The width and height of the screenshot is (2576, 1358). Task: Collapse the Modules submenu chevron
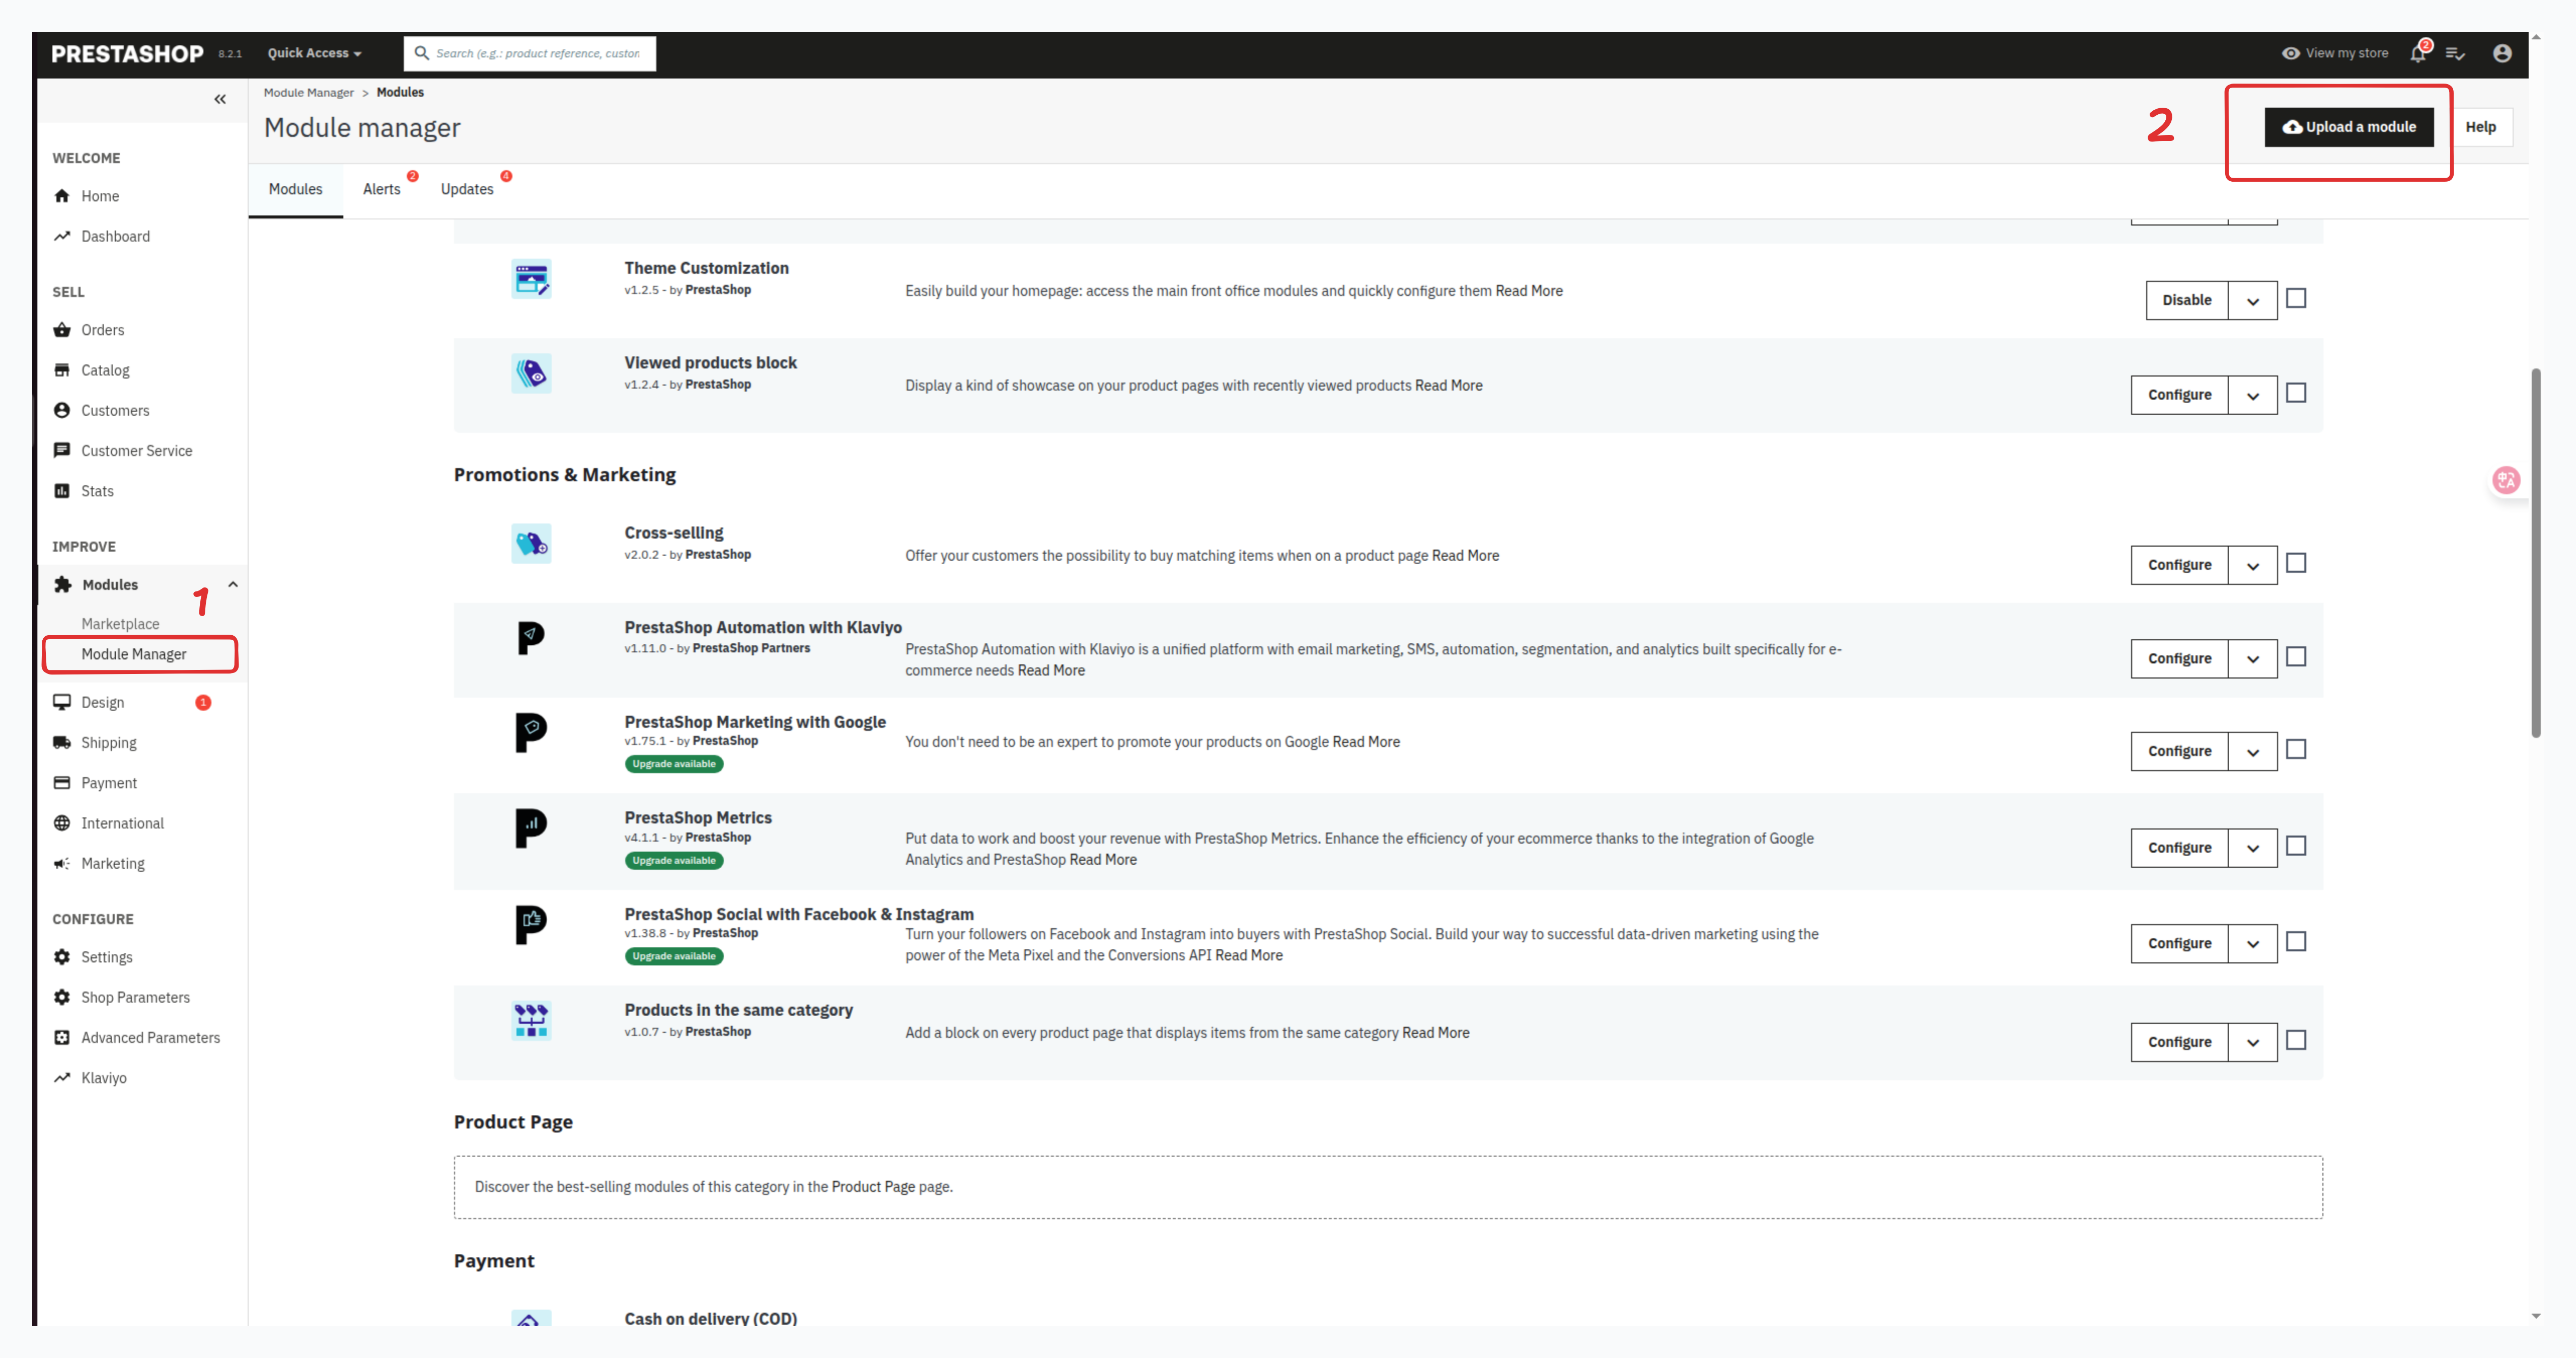tap(233, 585)
